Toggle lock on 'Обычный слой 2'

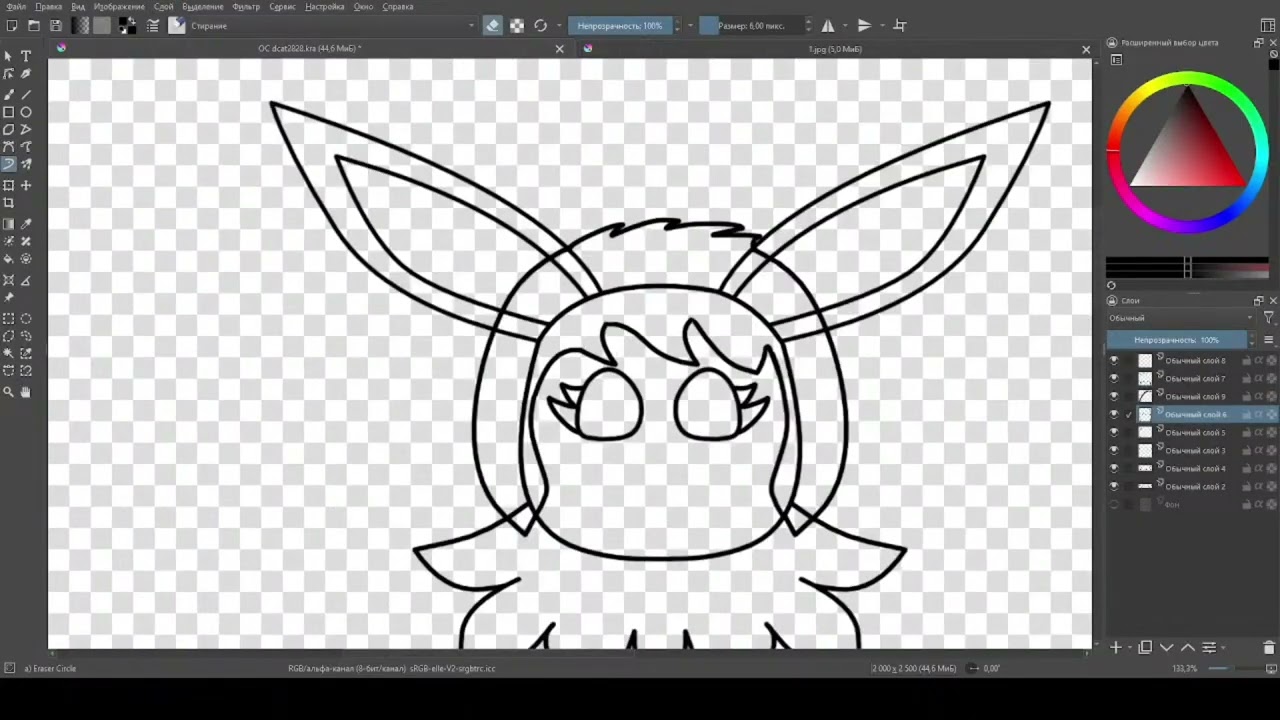[x=1247, y=487]
